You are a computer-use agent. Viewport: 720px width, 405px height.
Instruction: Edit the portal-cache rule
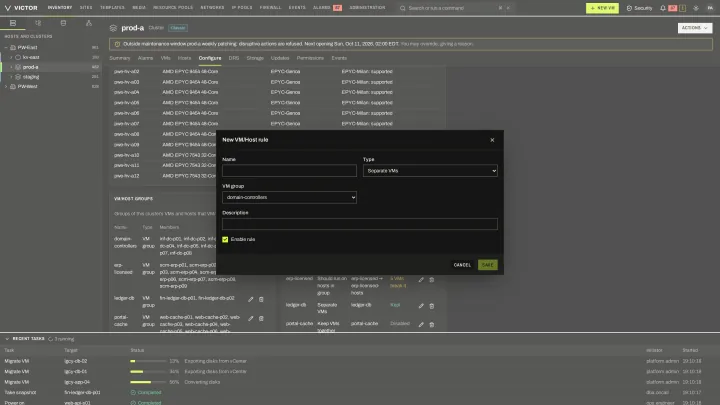pyautogui.click(x=421, y=324)
